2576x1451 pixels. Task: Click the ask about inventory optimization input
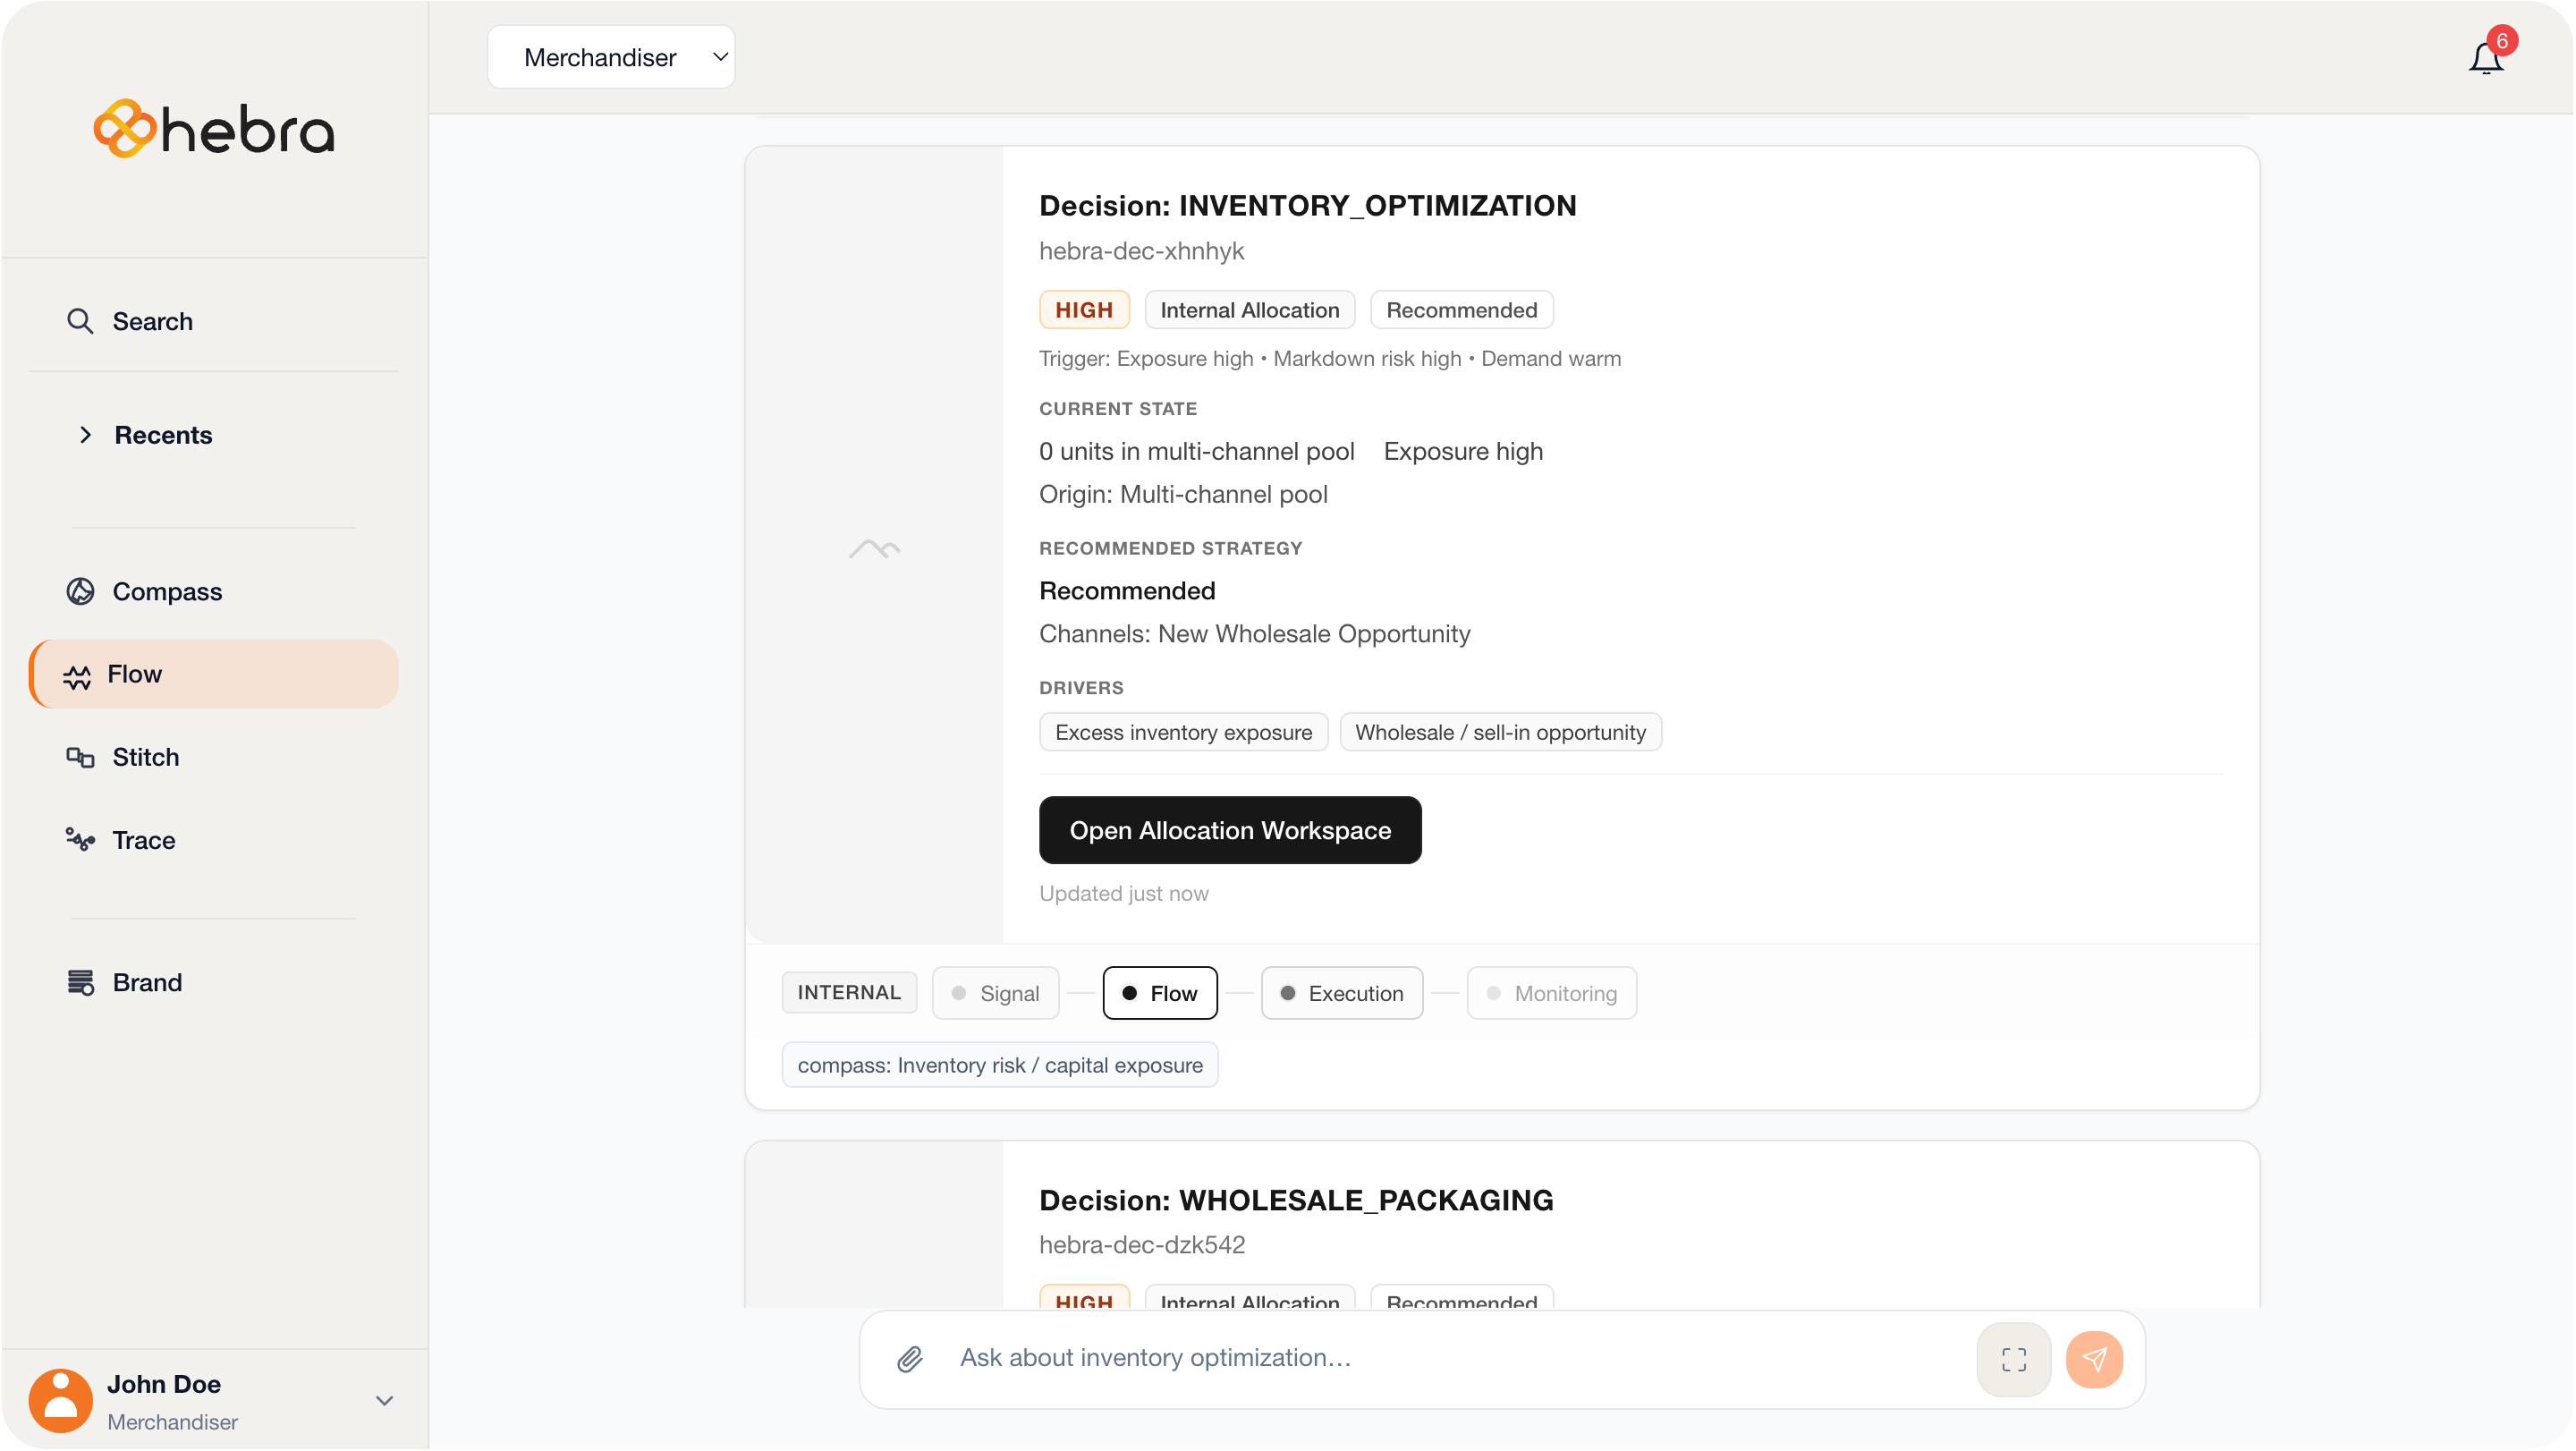click(1400, 1359)
